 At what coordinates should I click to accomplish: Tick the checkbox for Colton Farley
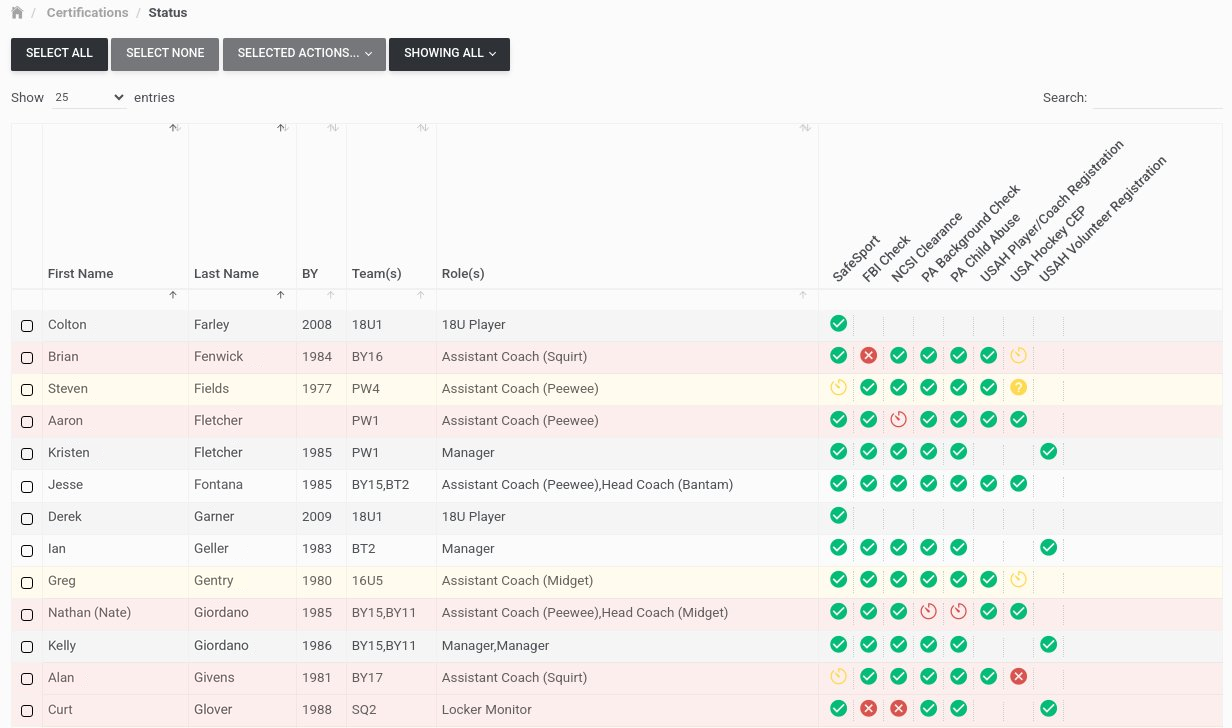click(x=27, y=326)
